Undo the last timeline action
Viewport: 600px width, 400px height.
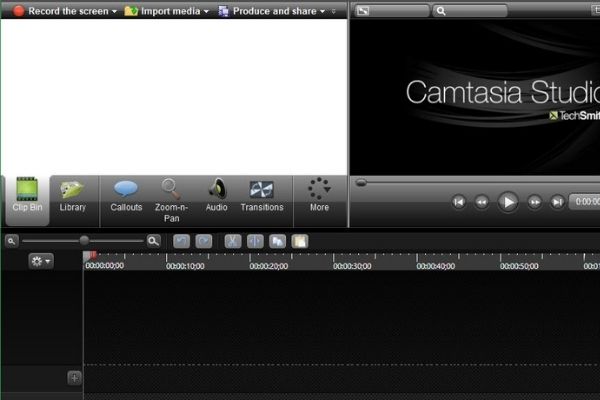(x=181, y=241)
